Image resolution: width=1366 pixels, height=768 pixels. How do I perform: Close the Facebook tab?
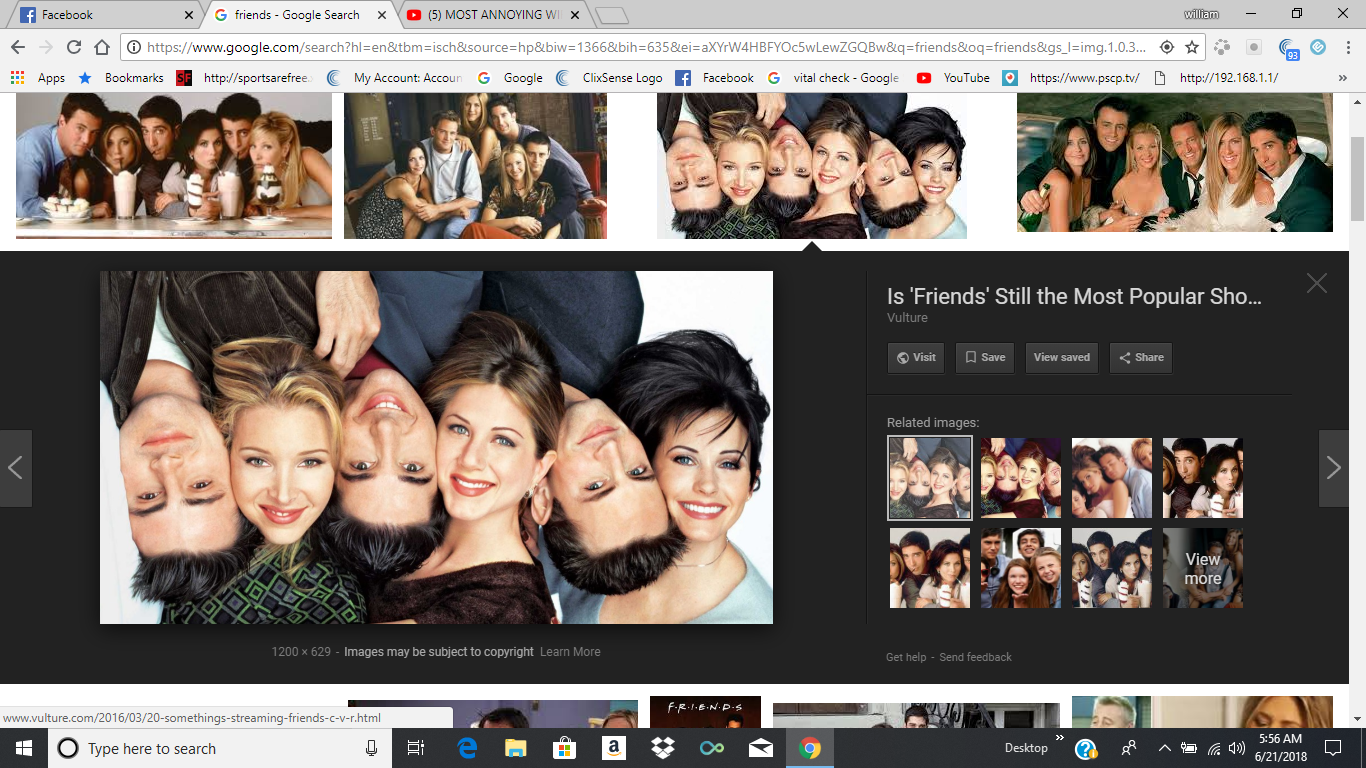point(189,15)
